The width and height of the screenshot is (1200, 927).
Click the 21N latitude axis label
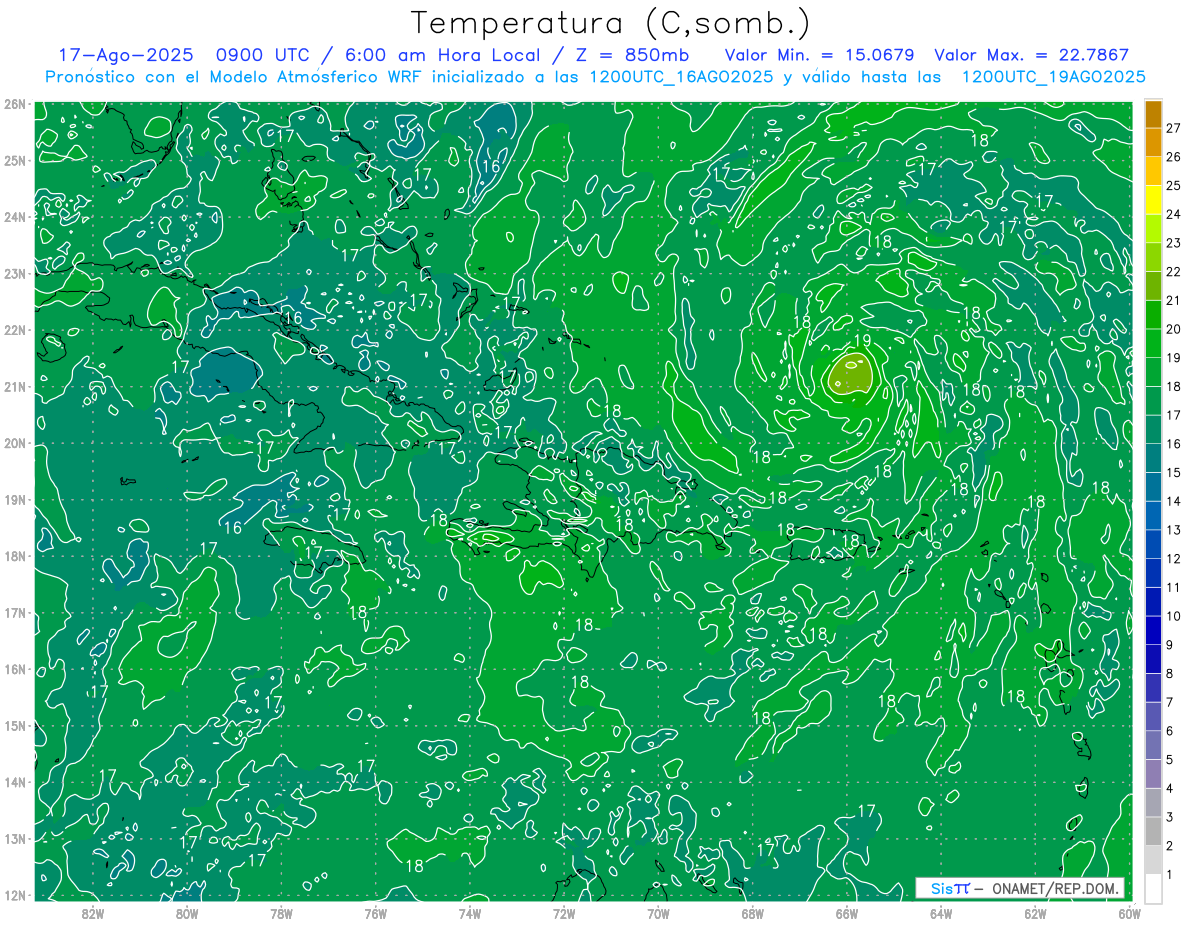pos(14,386)
